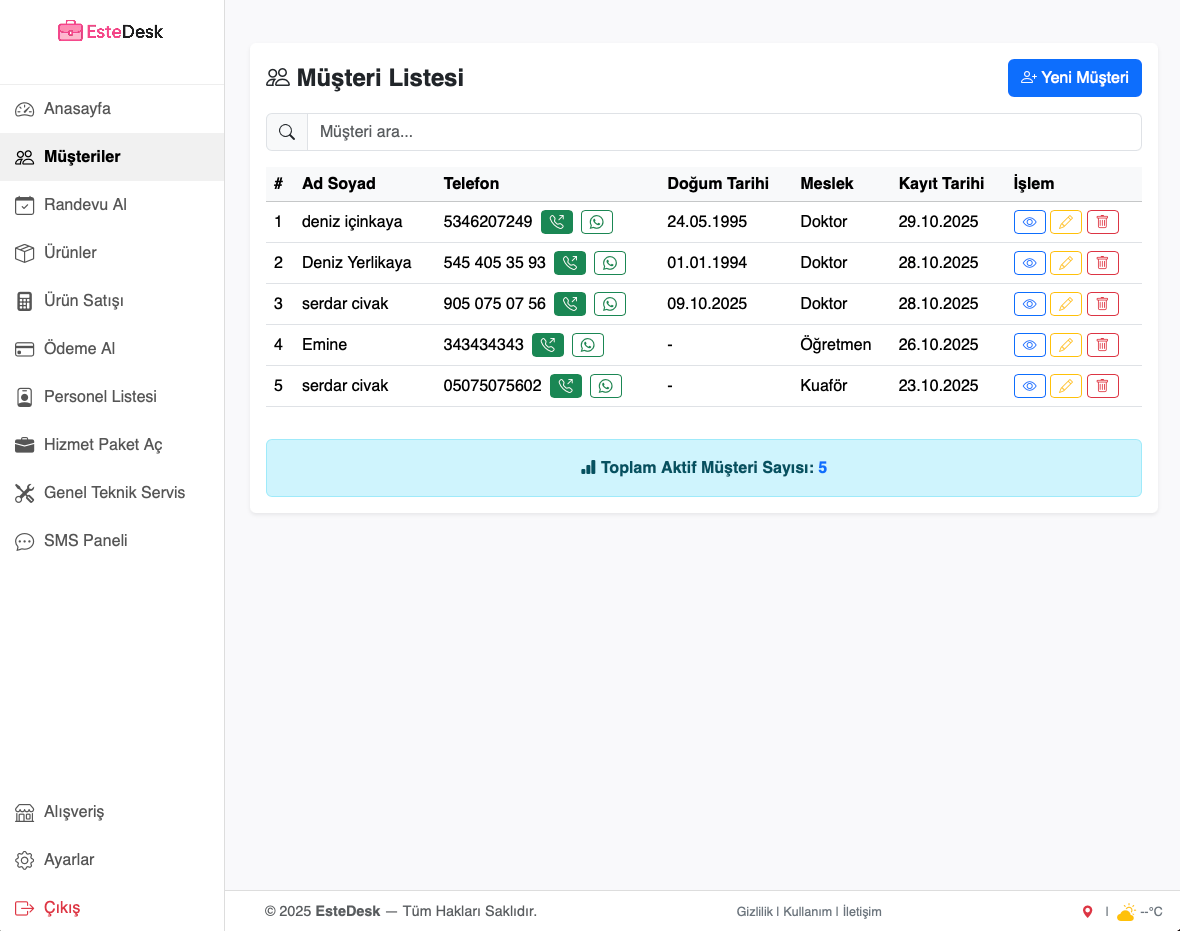Screen dimensions: 1180x931
Task: View details of Deniz Yerlikaya
Action: tap(1029, 263)
